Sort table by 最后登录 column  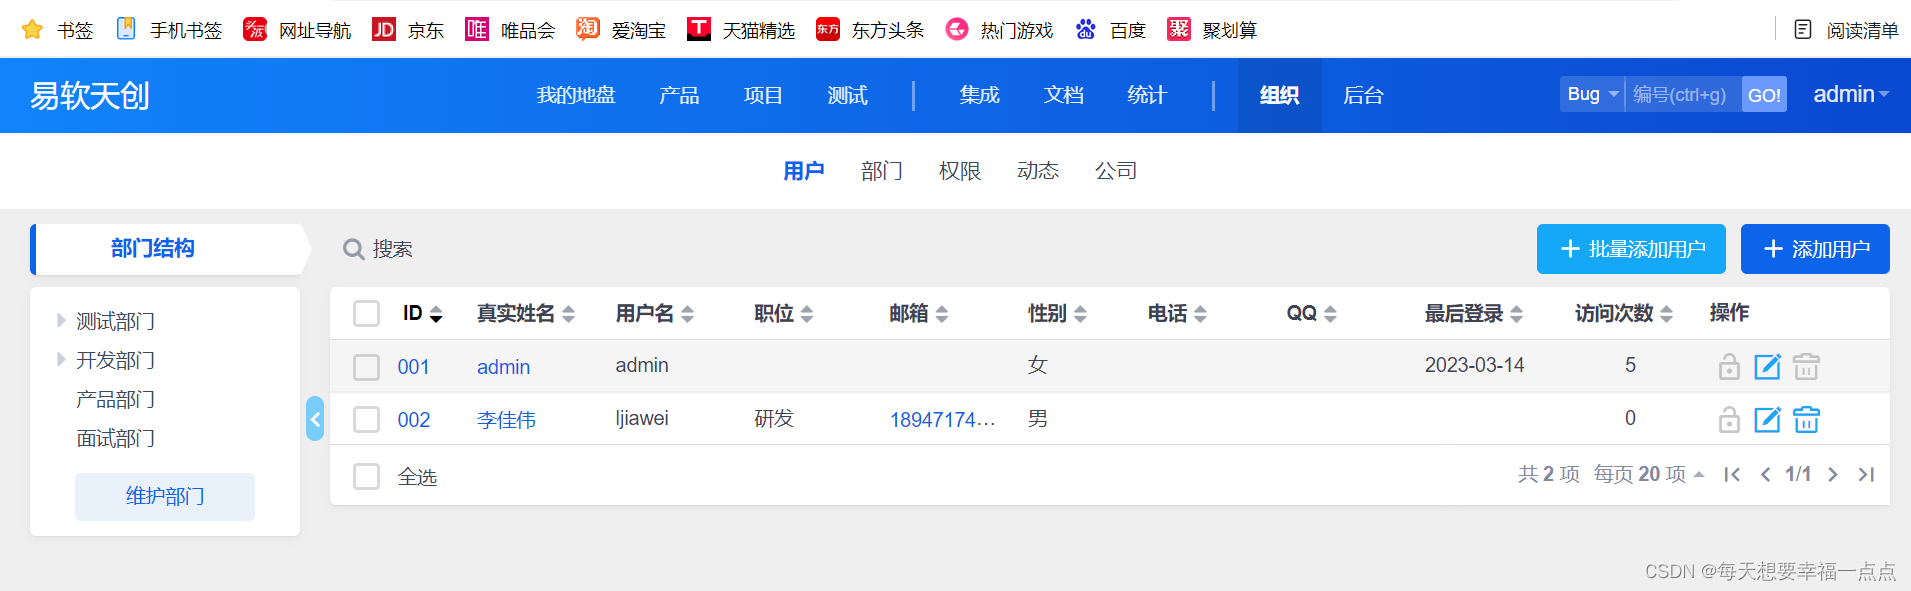(1473, 313)
